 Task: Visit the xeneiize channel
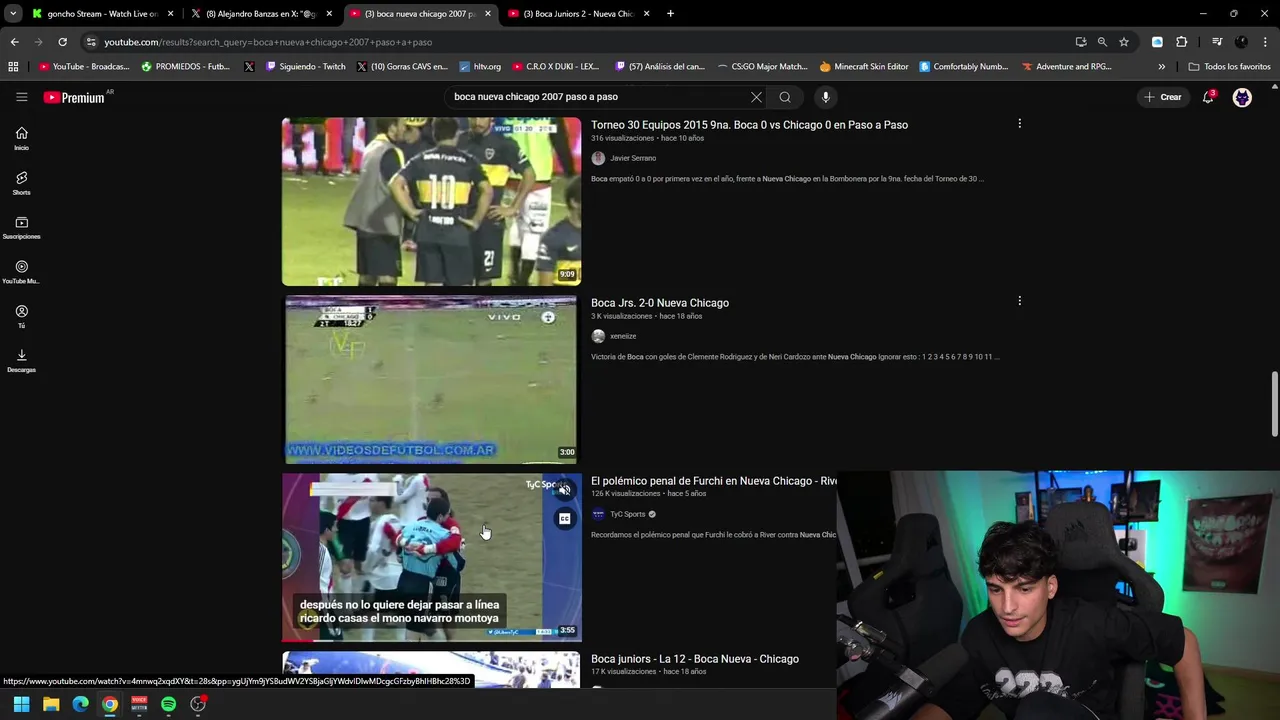tap(623, 336)
